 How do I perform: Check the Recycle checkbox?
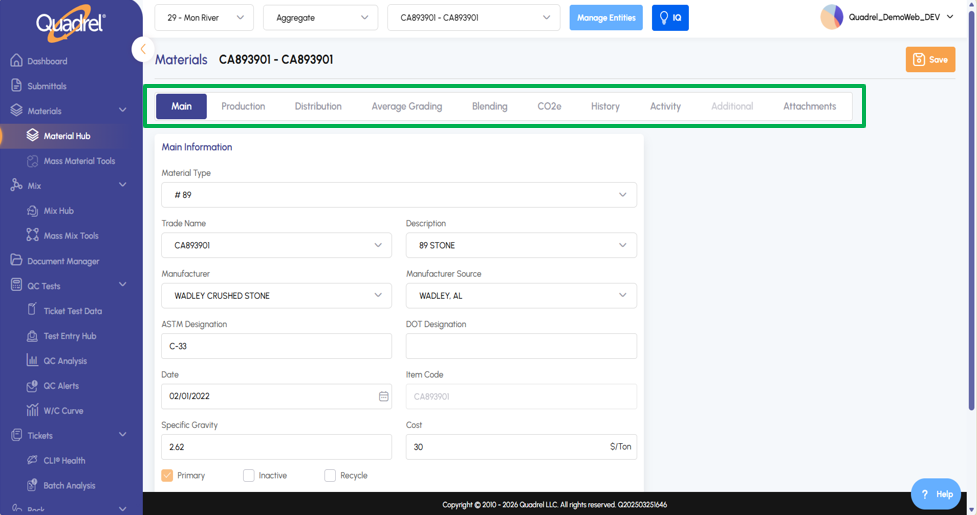click(330, 475)
